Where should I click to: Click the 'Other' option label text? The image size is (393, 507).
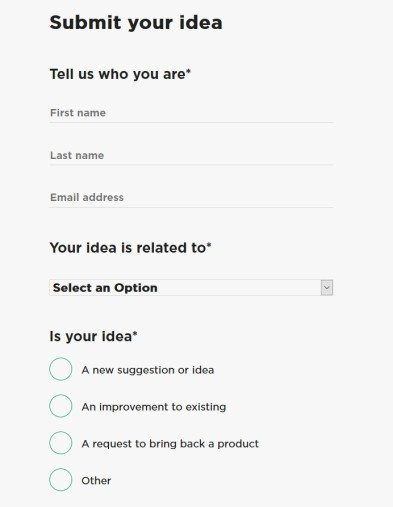pyautogui.click(x=96, y=481)
